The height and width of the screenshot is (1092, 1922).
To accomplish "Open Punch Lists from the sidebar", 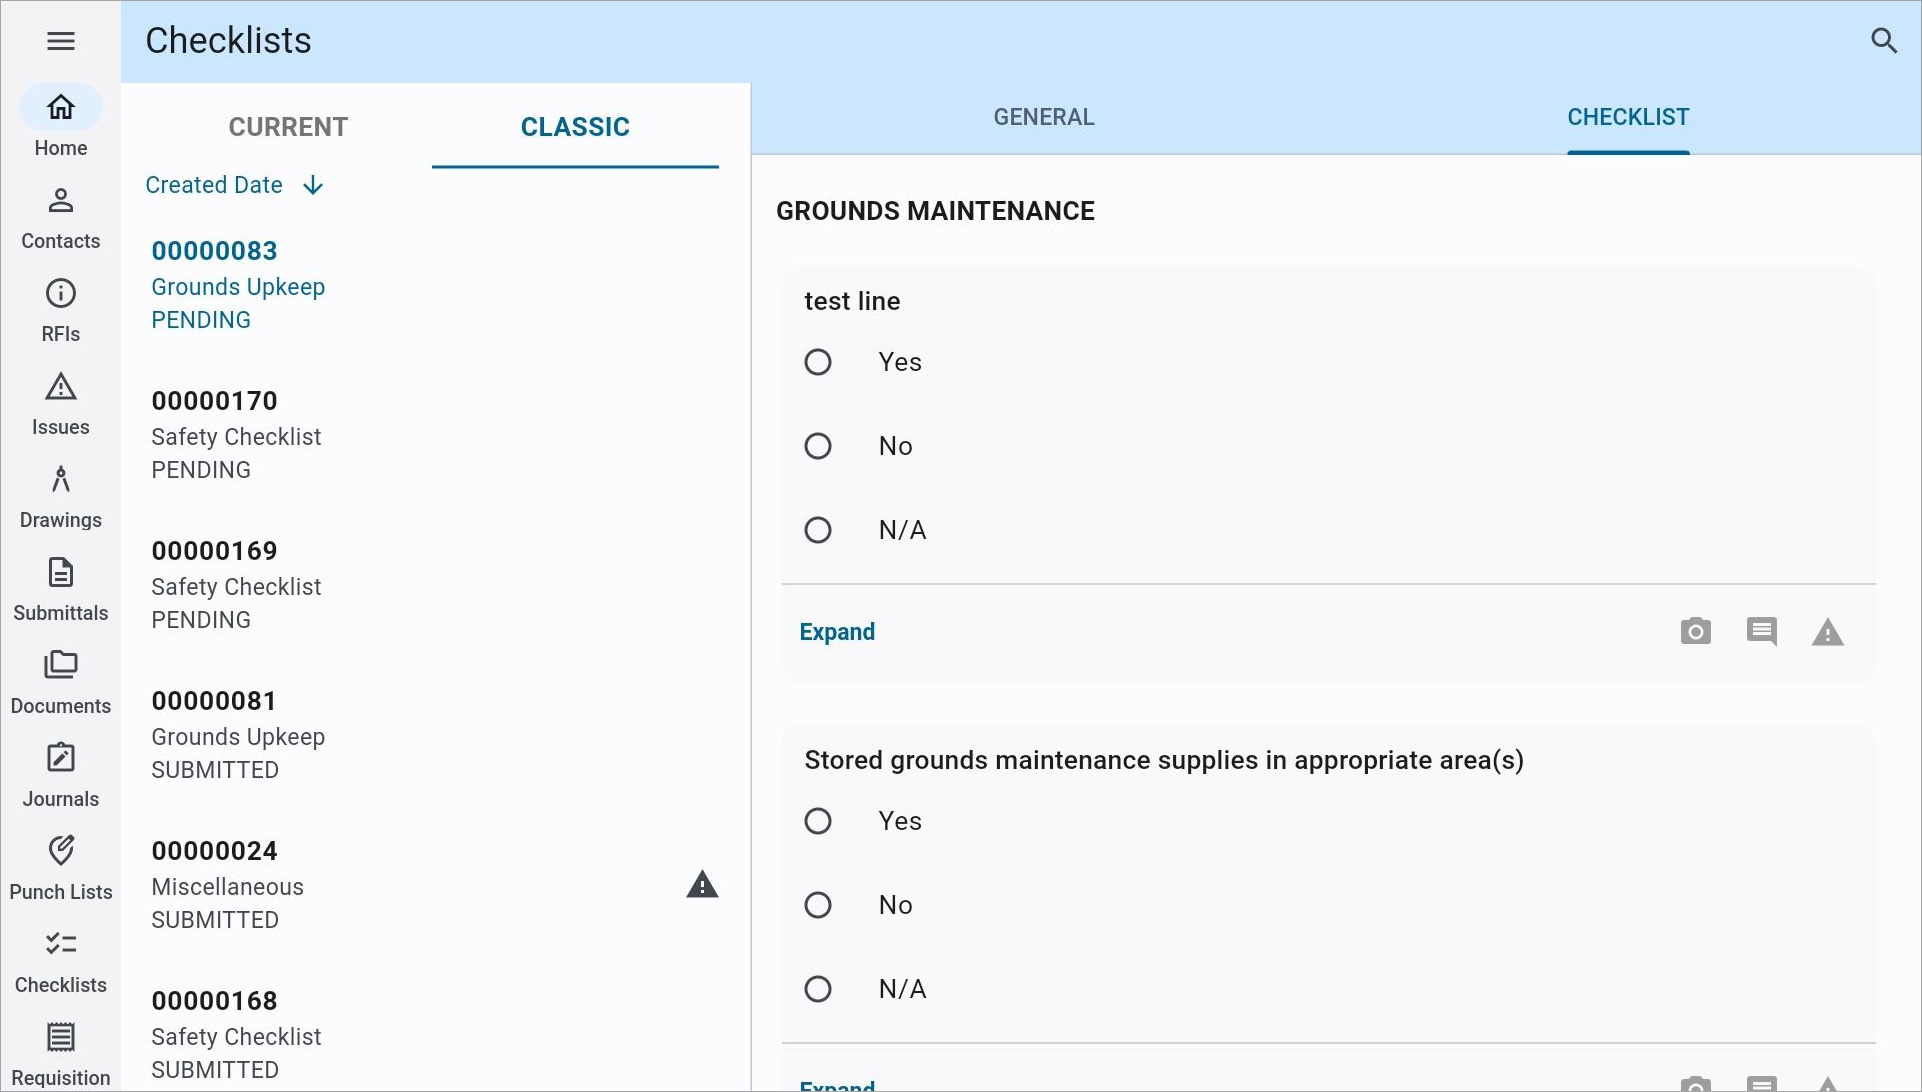I will point(61,869).
